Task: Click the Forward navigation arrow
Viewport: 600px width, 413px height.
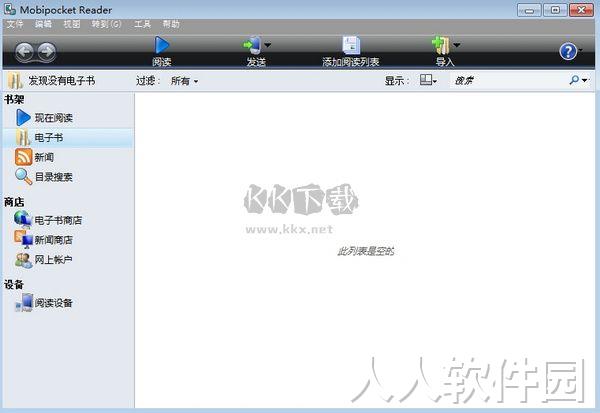Action: pyautogui.click(x=47, y=52)
